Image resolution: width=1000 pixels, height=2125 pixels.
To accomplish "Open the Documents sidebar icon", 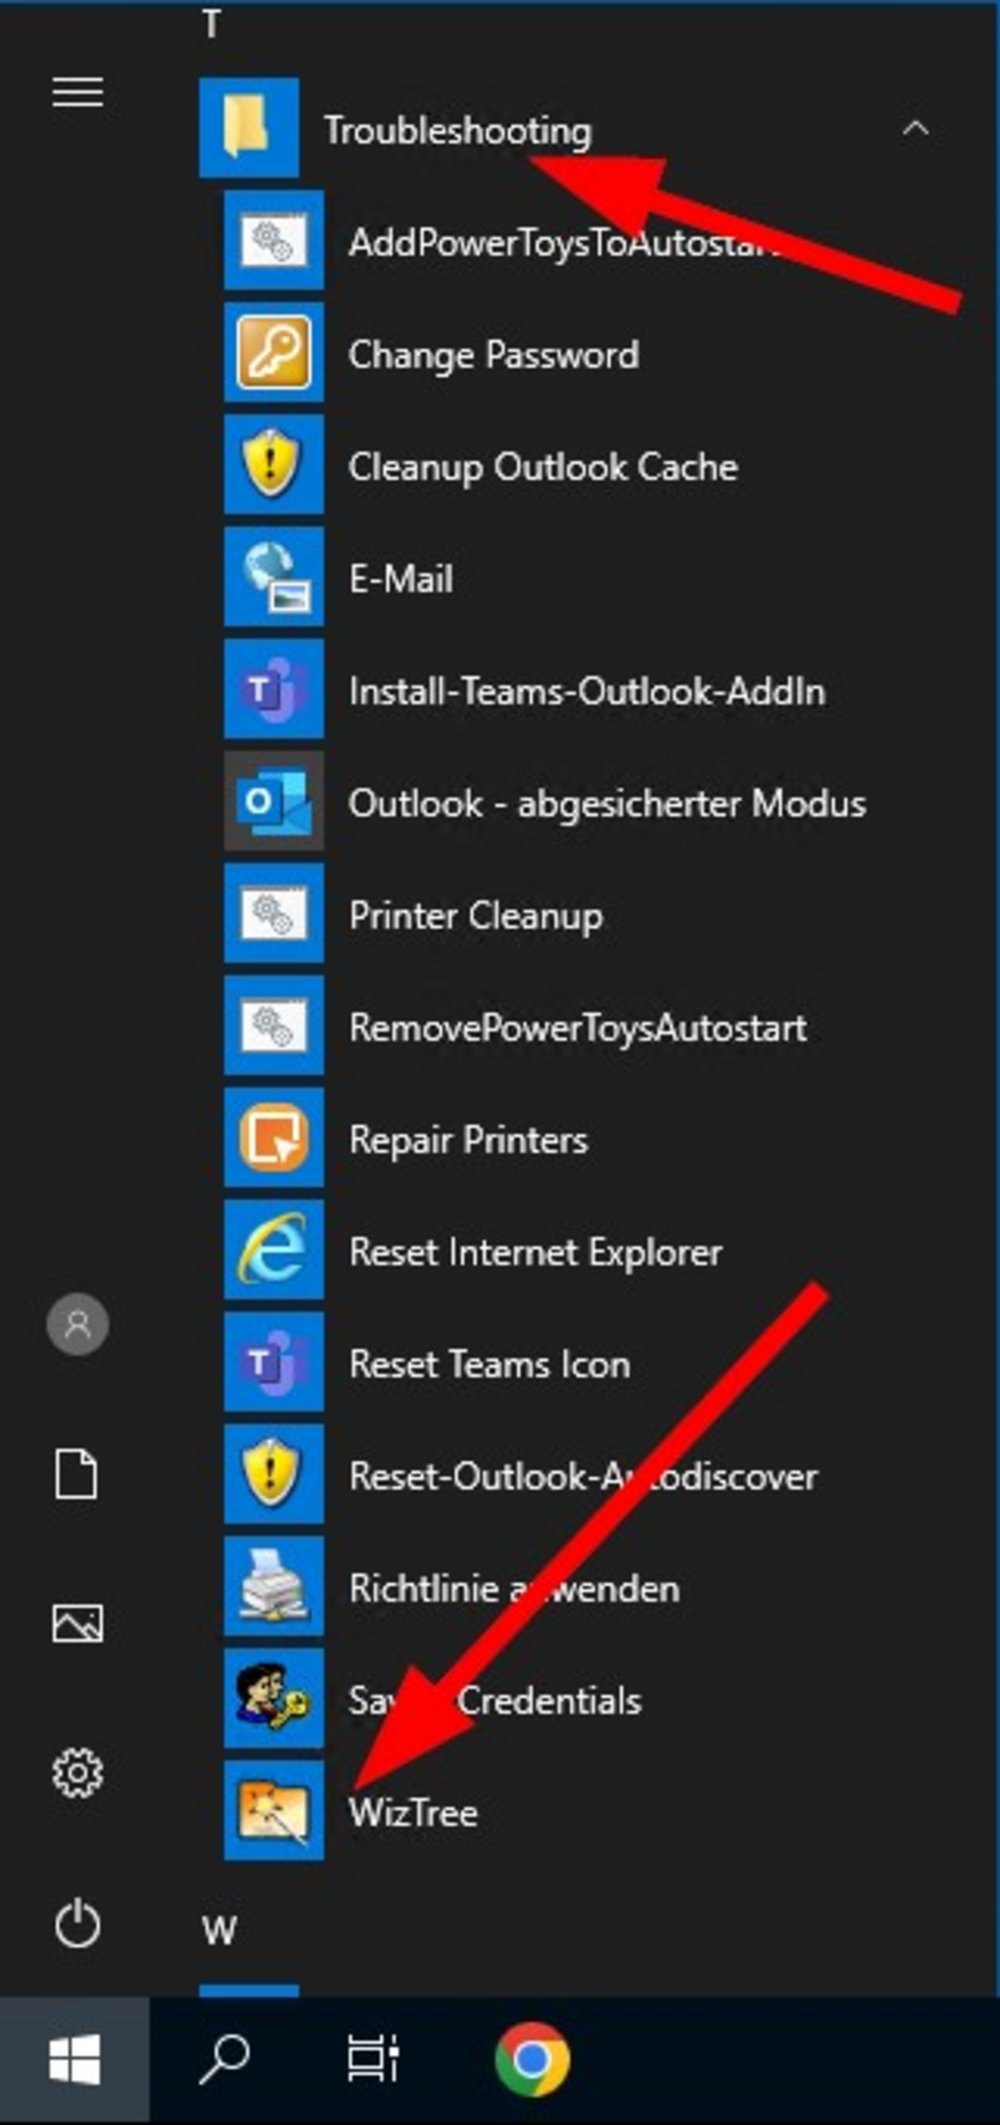I will pos(77,1474).
